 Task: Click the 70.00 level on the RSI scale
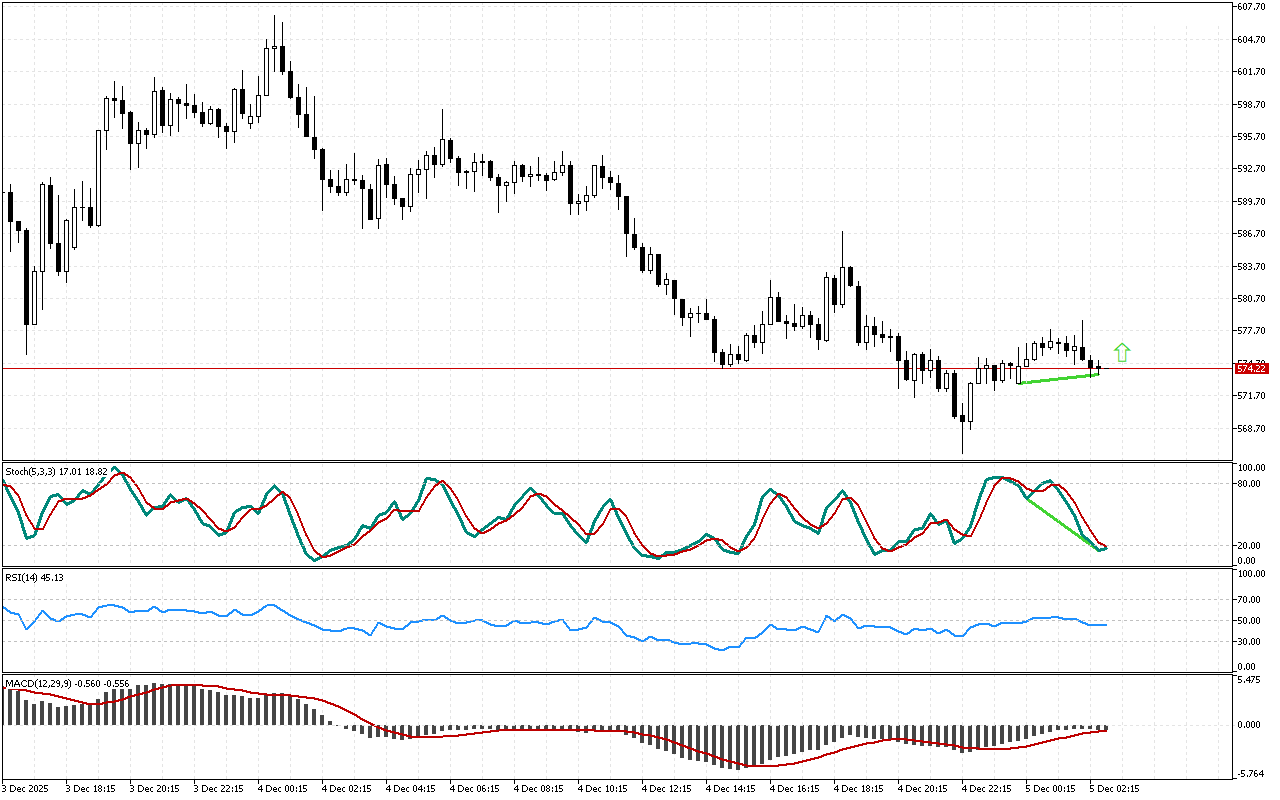coord(1250,600)
